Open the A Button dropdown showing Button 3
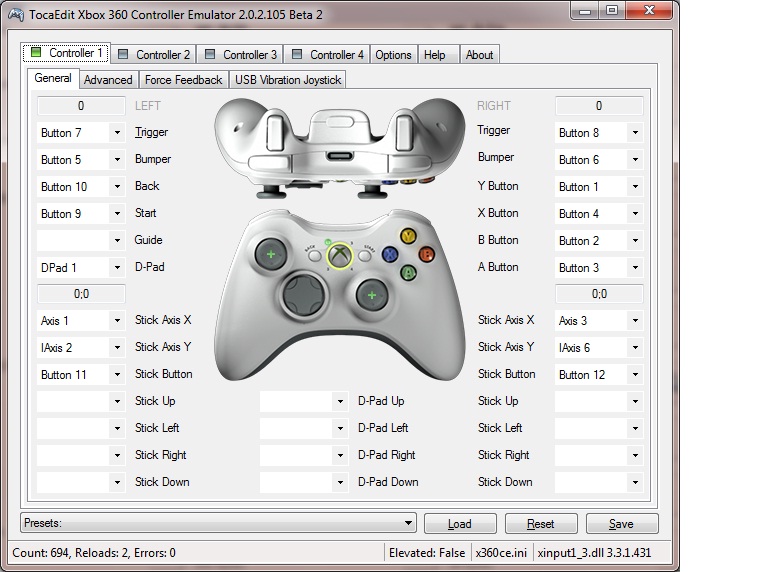This screenshot has width=768, height=572. point(599,267)
